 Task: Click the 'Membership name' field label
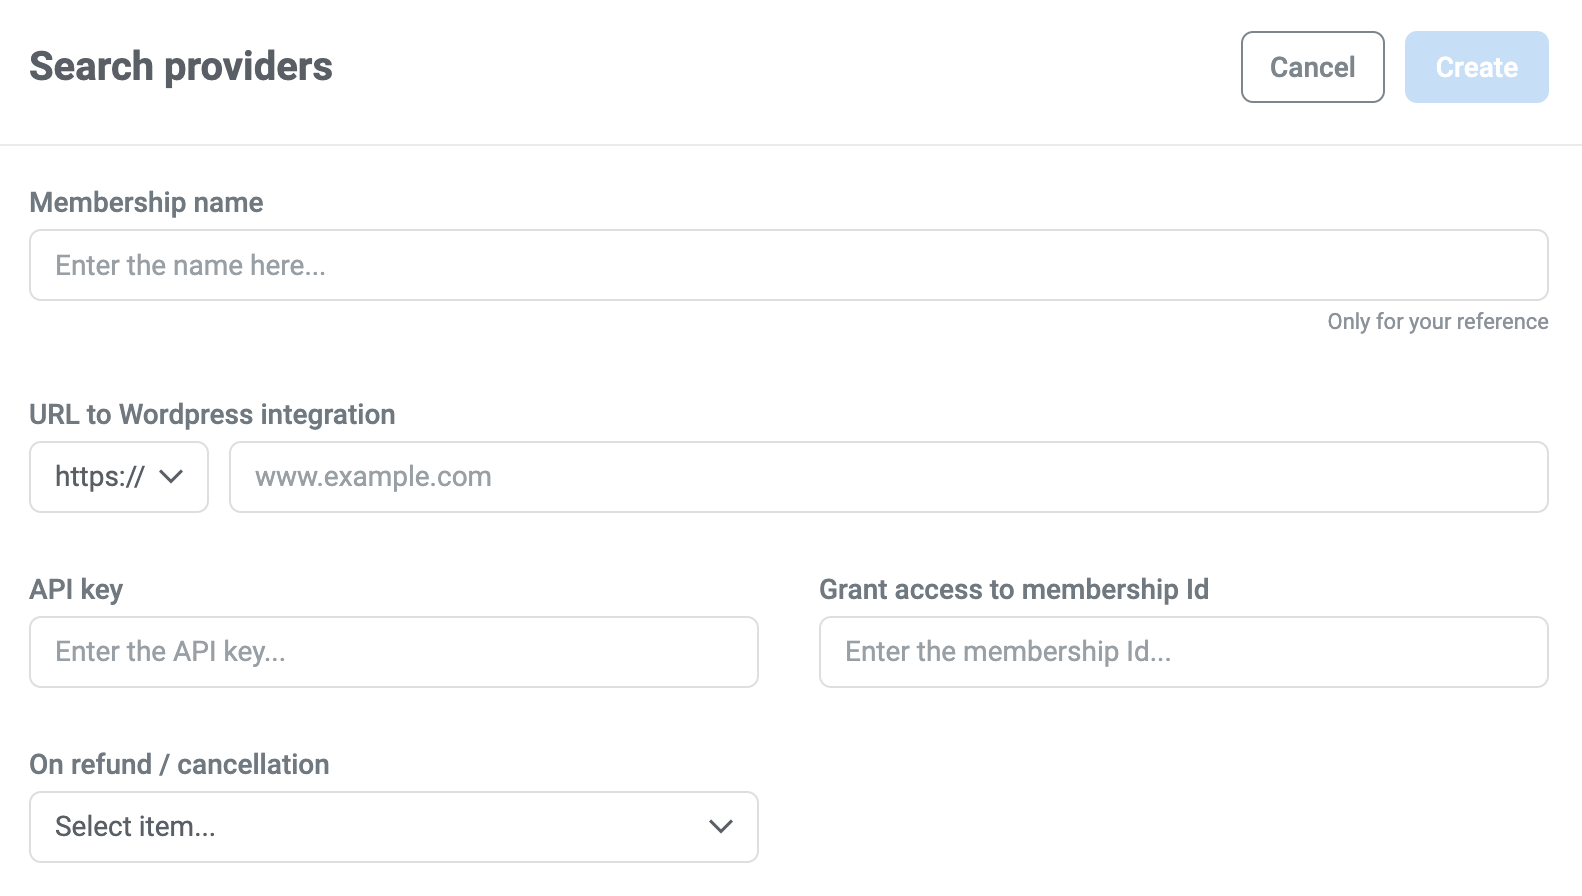pos(146,202)
